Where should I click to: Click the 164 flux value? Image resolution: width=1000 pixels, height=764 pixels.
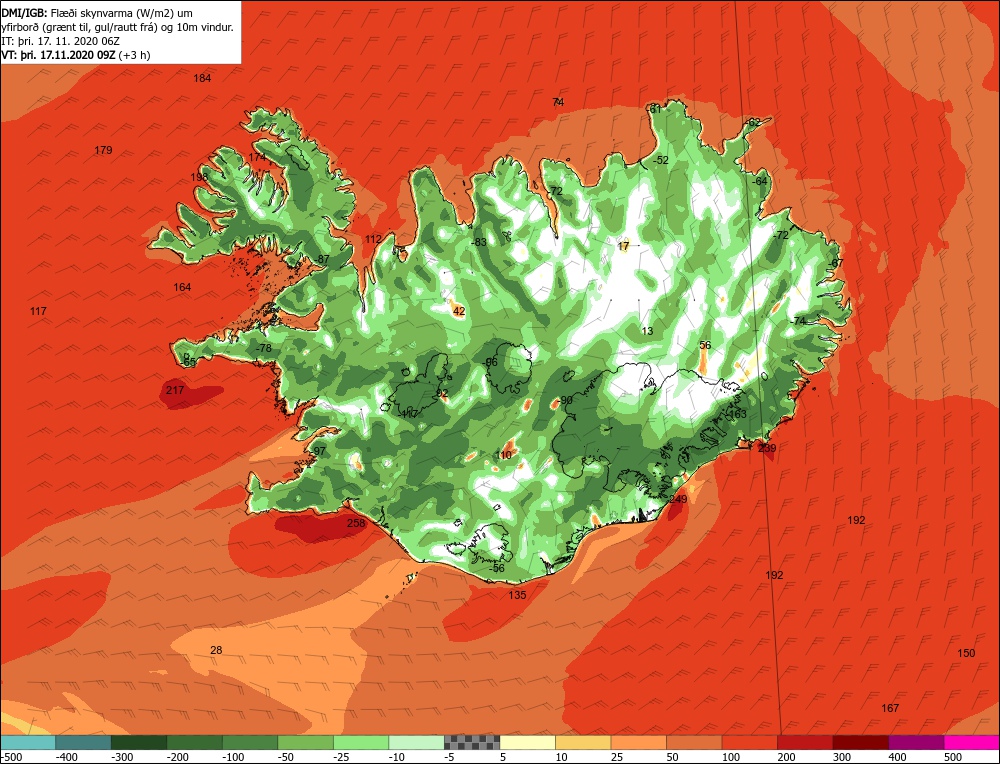(182, 287)
